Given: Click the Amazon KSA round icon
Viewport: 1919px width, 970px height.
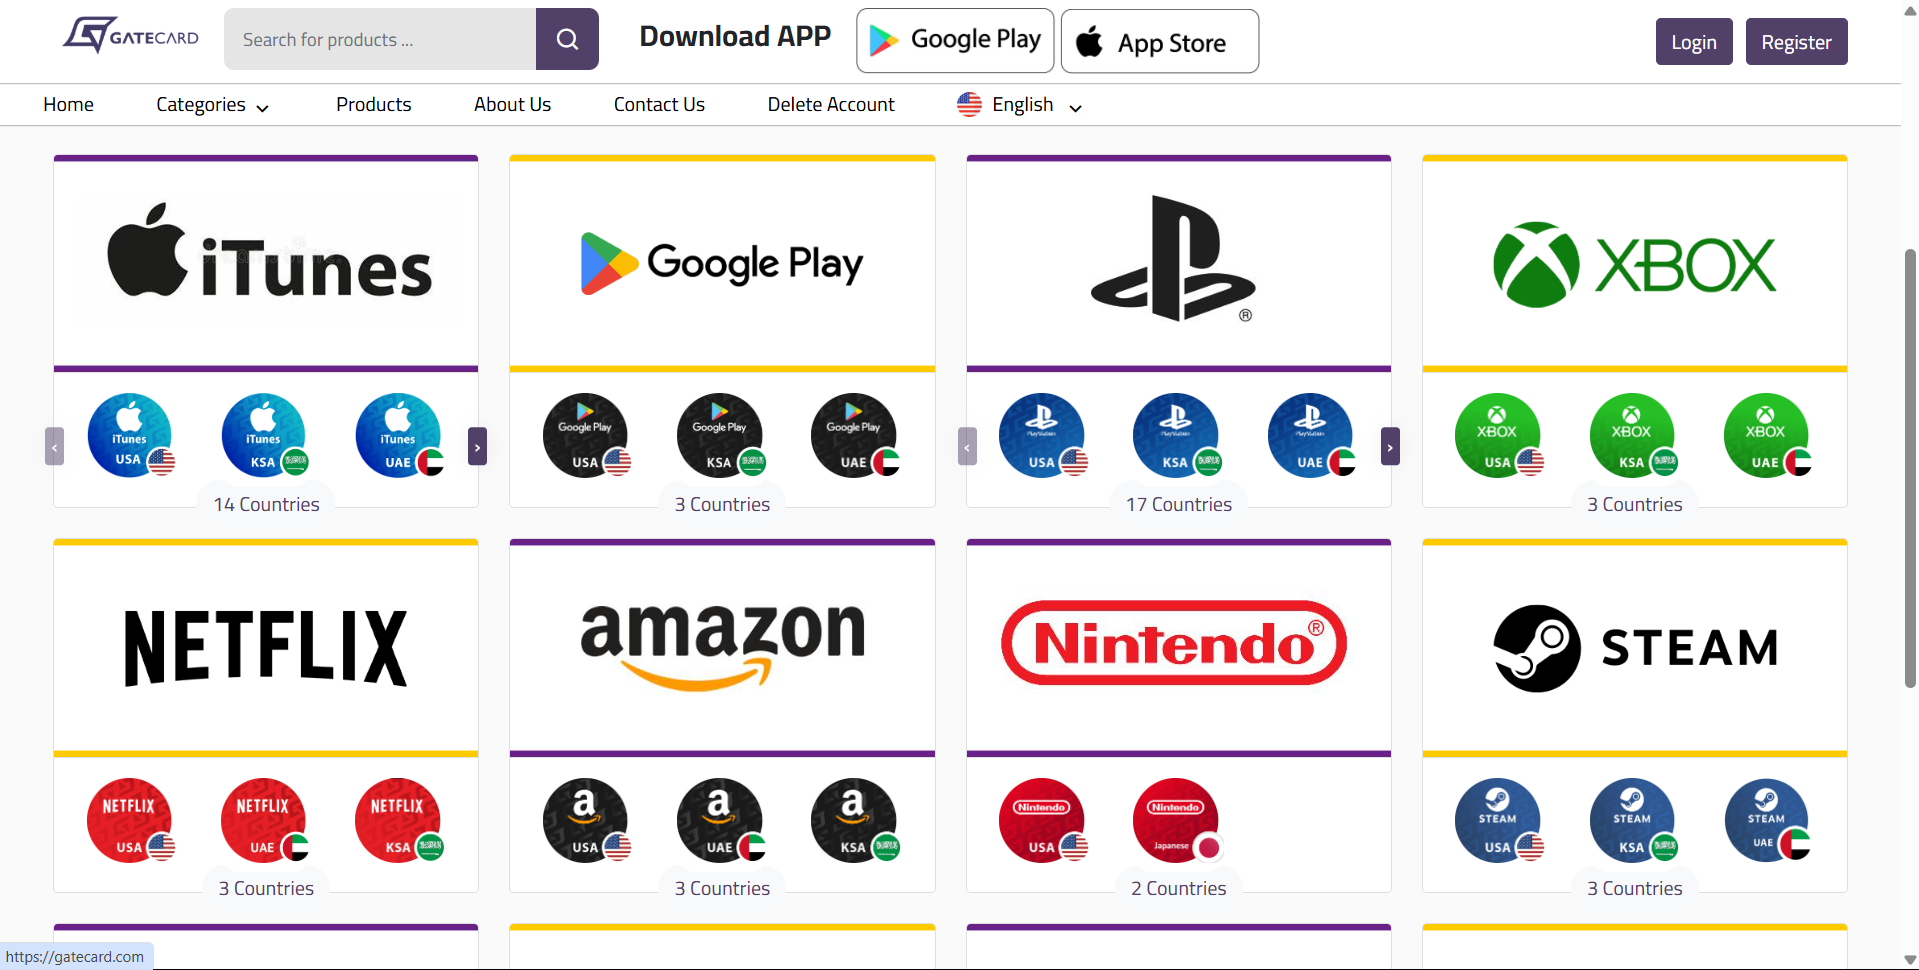Looking at the screenshot, I should (x=855, y=820).
